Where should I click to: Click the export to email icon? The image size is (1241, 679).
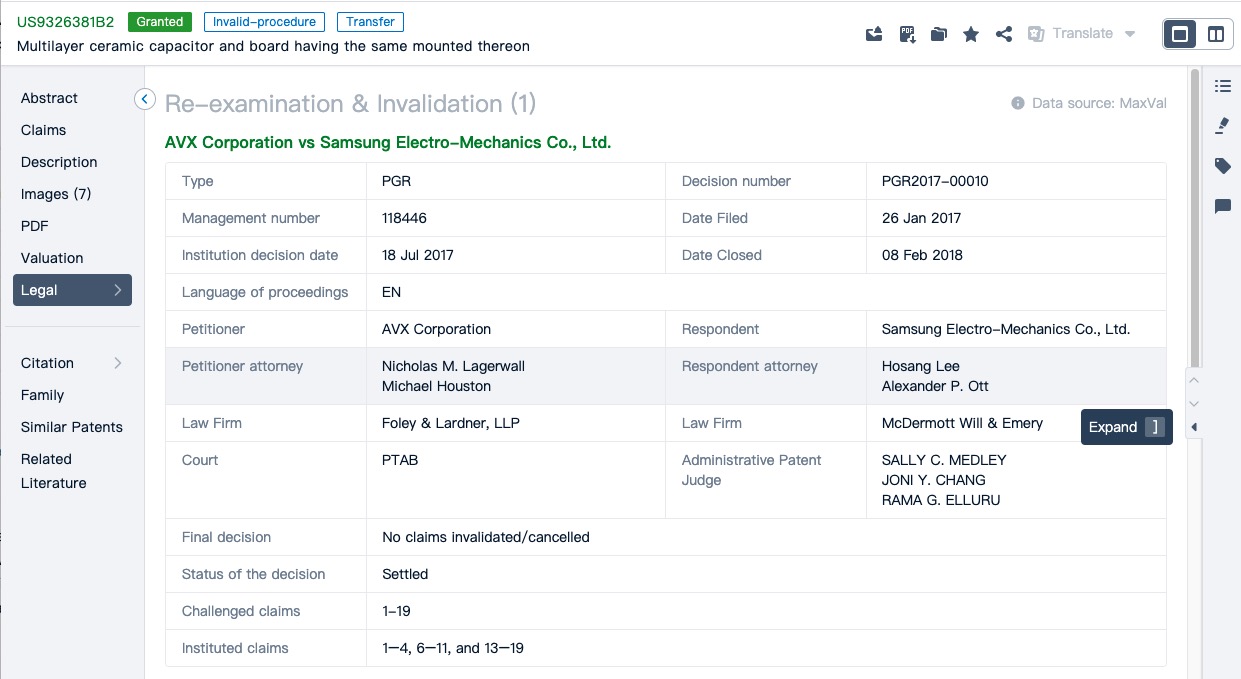874,34
